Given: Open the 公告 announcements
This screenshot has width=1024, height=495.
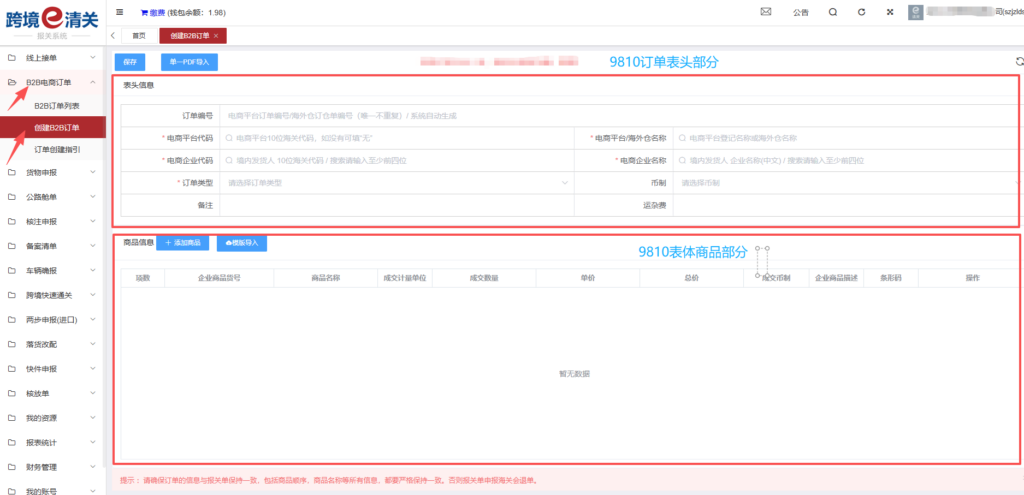Looking at the screenshot, I should 800,13.
